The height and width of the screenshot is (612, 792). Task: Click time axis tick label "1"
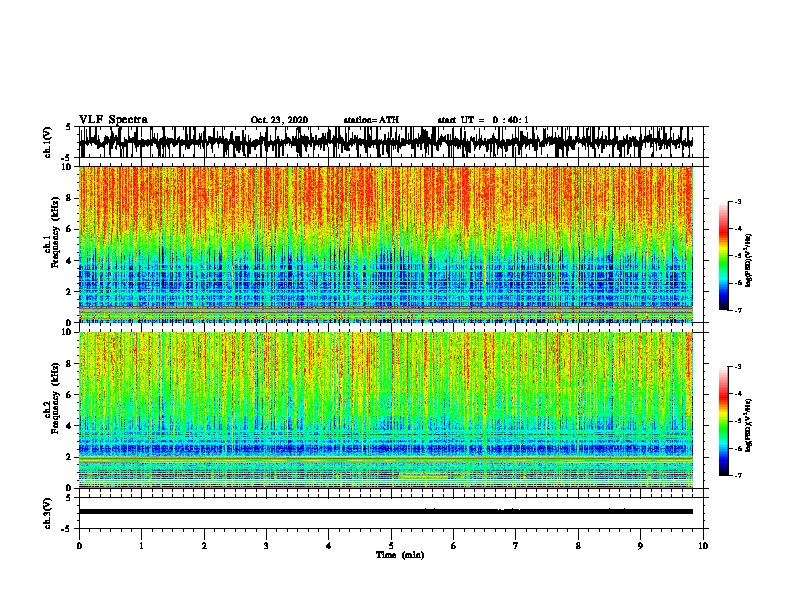[141, 546]
